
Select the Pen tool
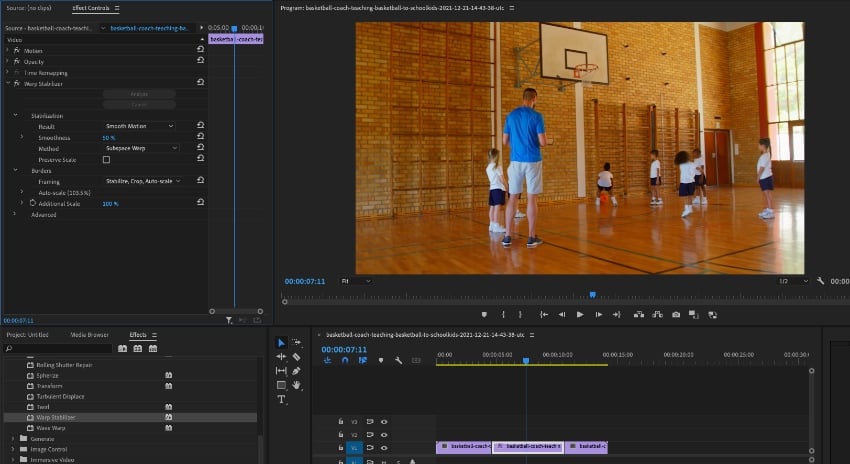click(x=296, y=371)
